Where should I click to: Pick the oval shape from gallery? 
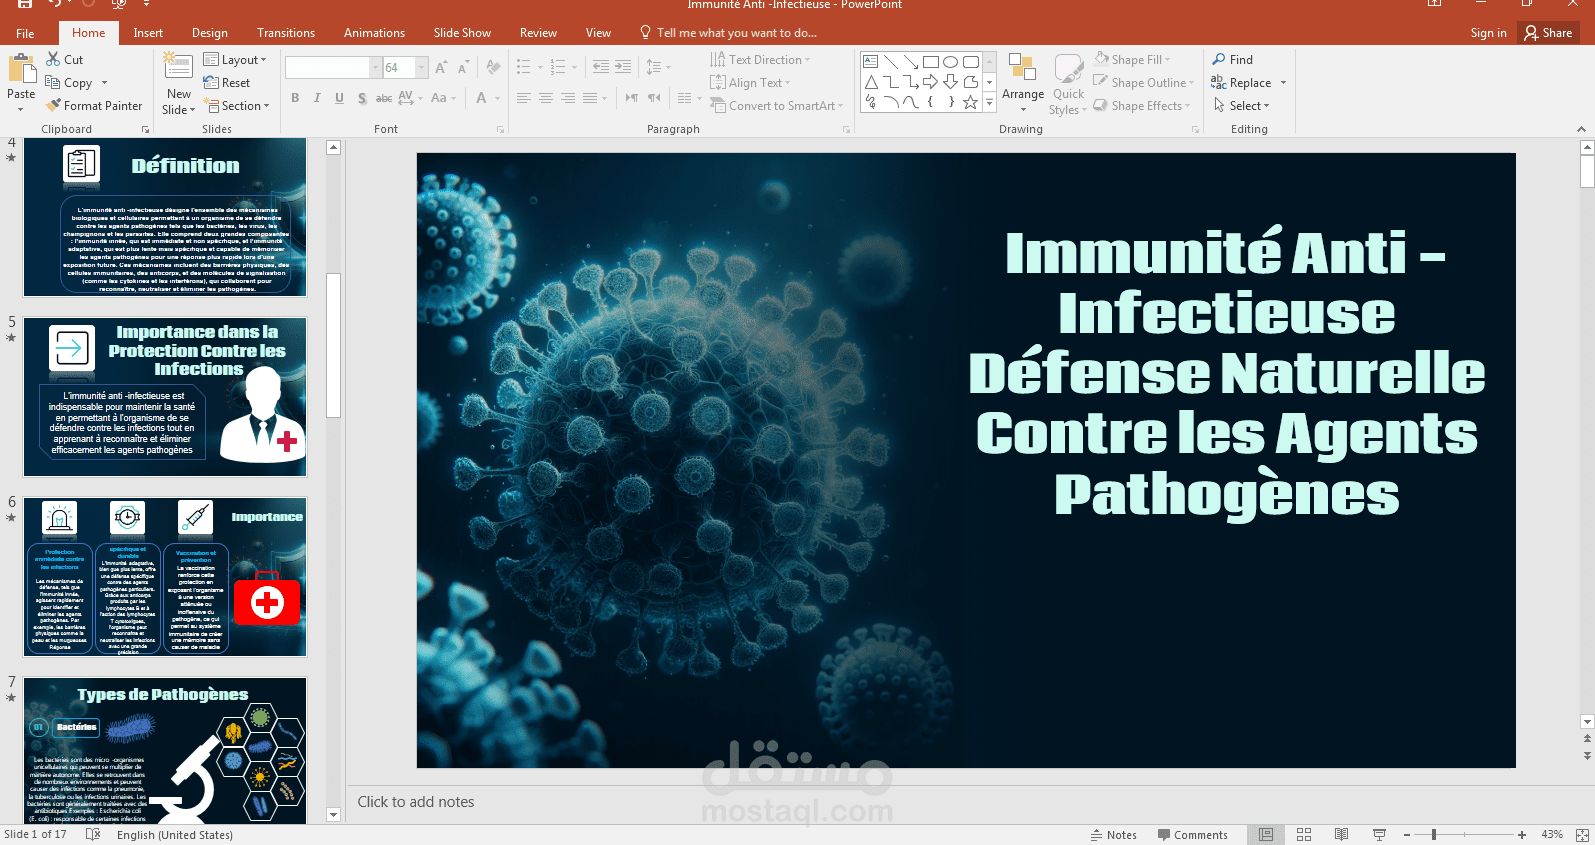click(951, 62)
